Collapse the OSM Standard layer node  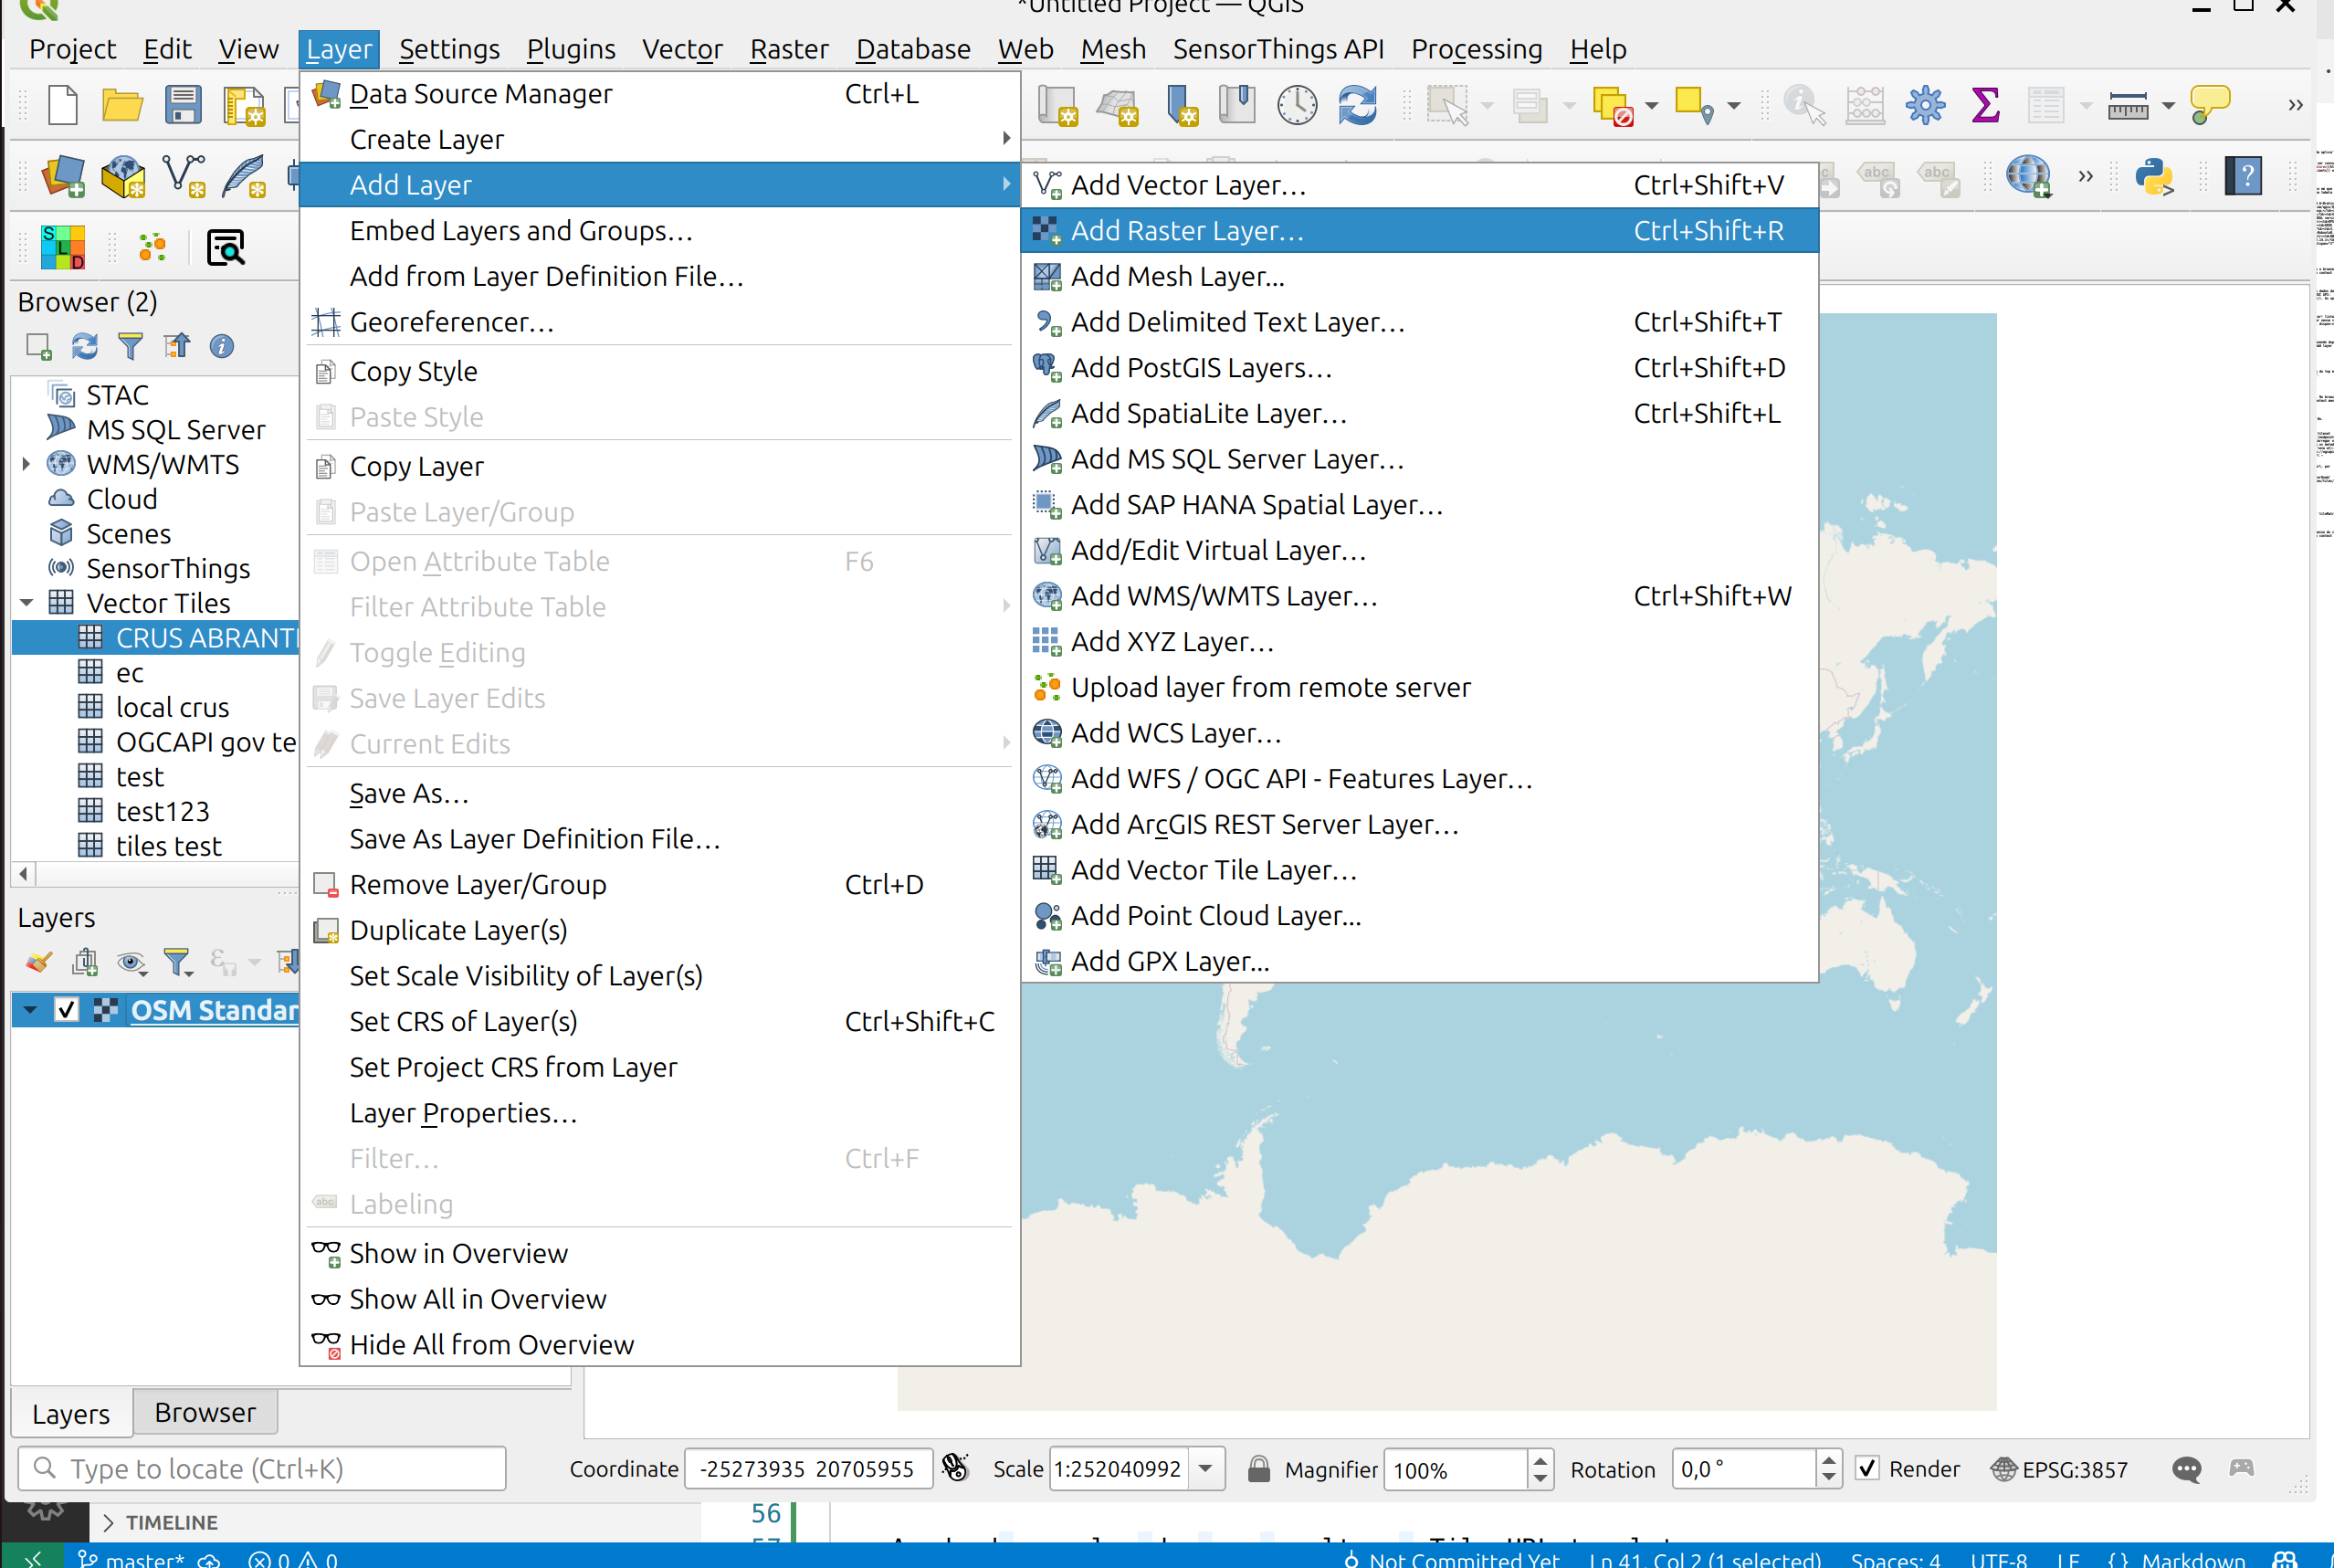(30, 1010)
